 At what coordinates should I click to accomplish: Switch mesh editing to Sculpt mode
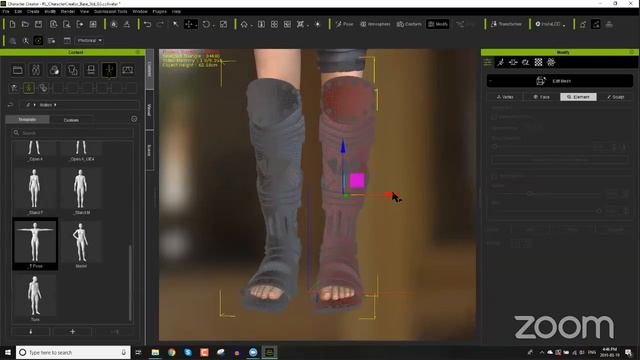pyautogui.click(x=615, y=97)
